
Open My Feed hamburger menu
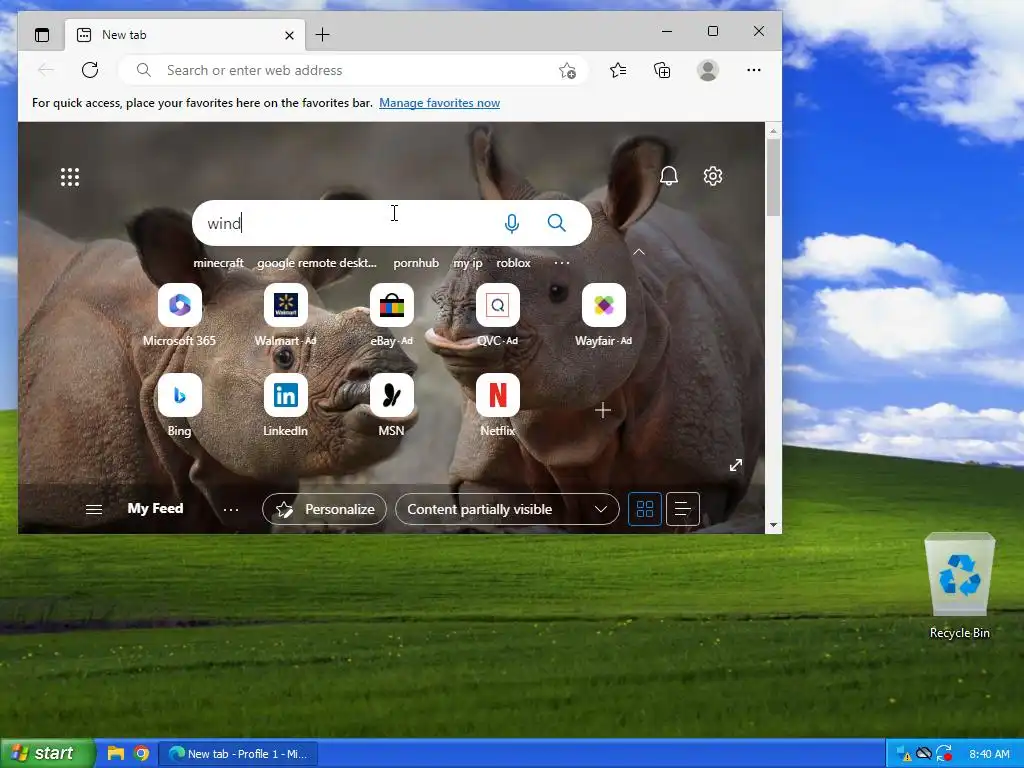coord(94,509)
